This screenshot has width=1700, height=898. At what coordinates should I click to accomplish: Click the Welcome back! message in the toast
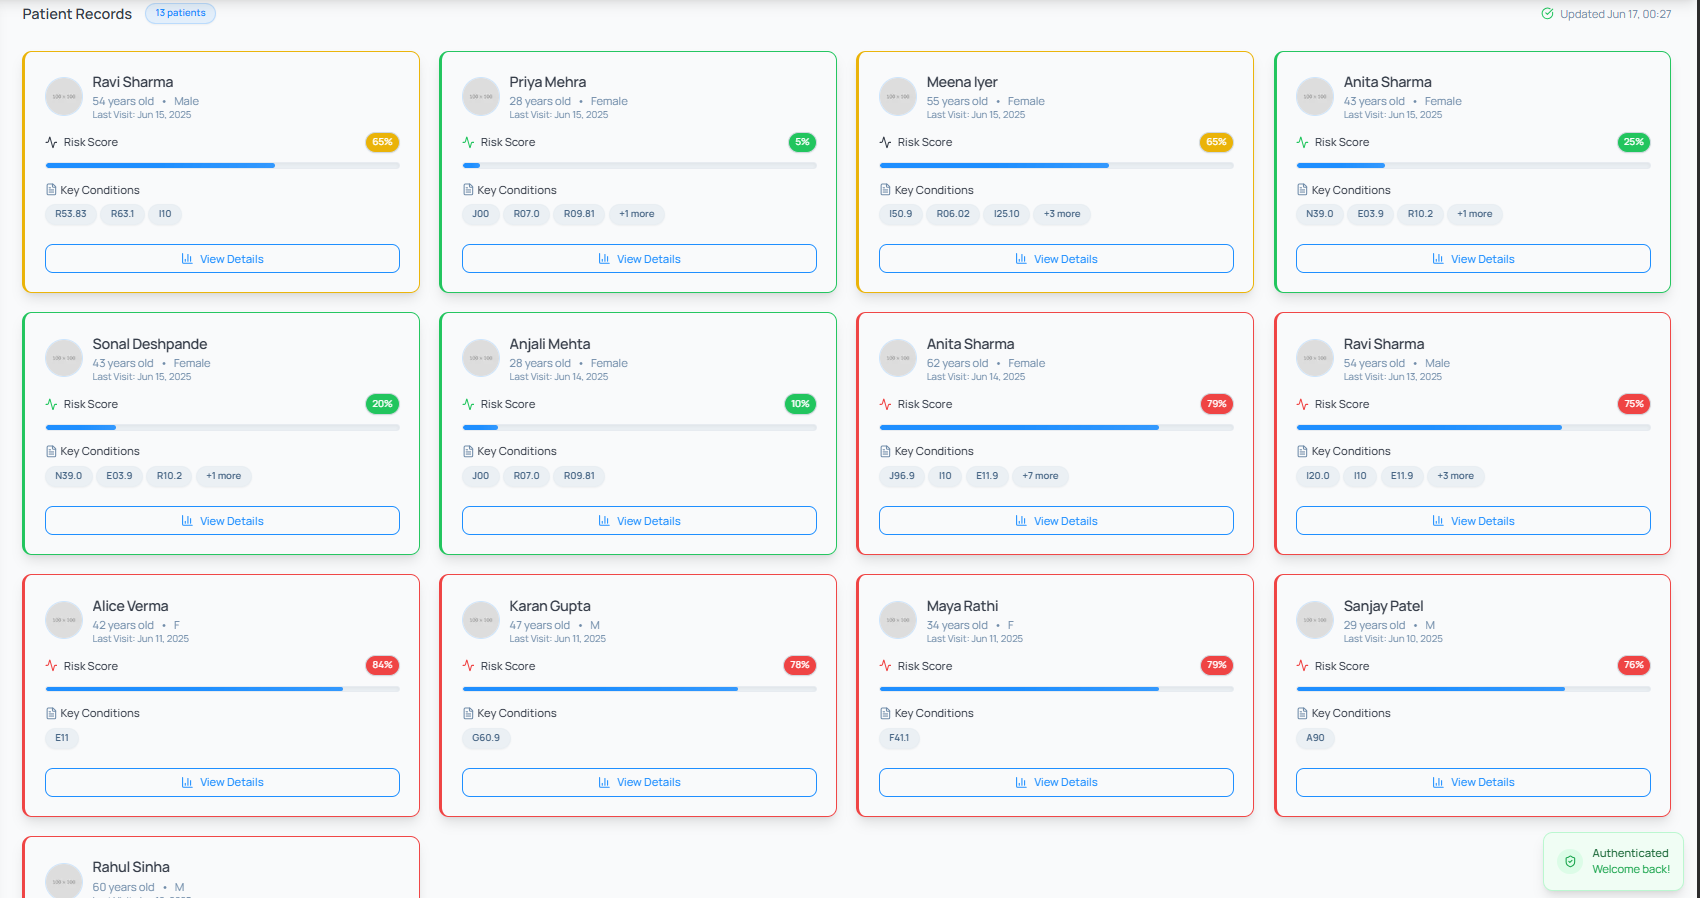click(x=1631, y=869)
